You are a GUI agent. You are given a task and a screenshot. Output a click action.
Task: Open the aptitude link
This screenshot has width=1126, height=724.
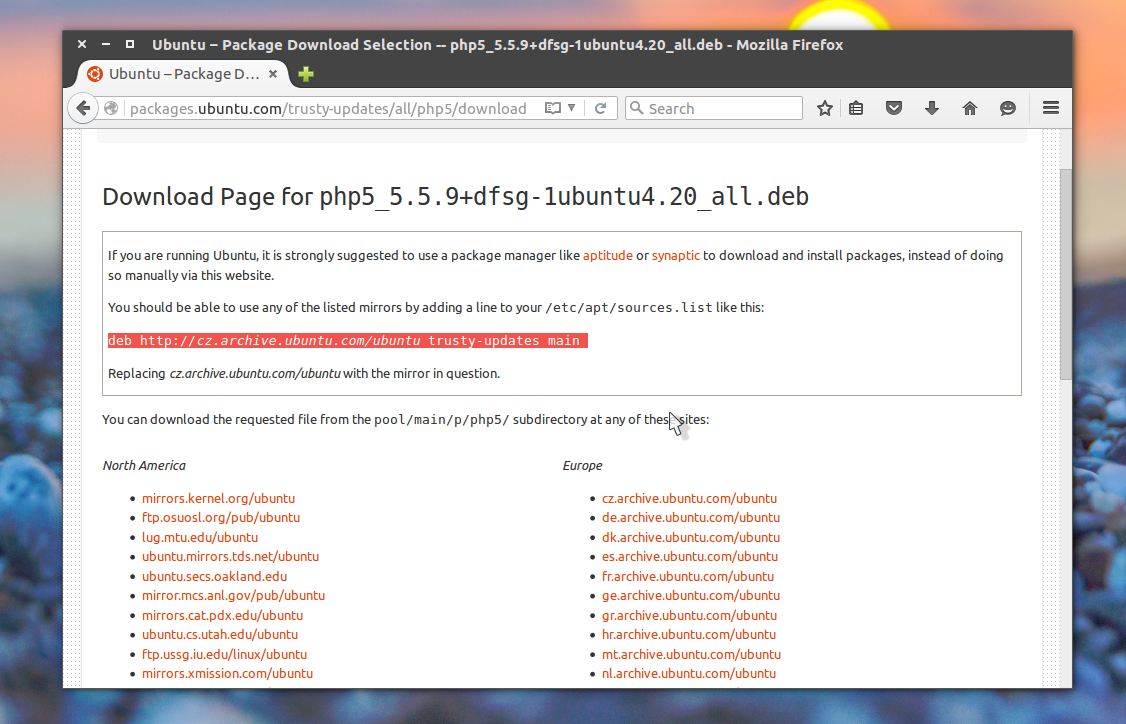(608, 256)
